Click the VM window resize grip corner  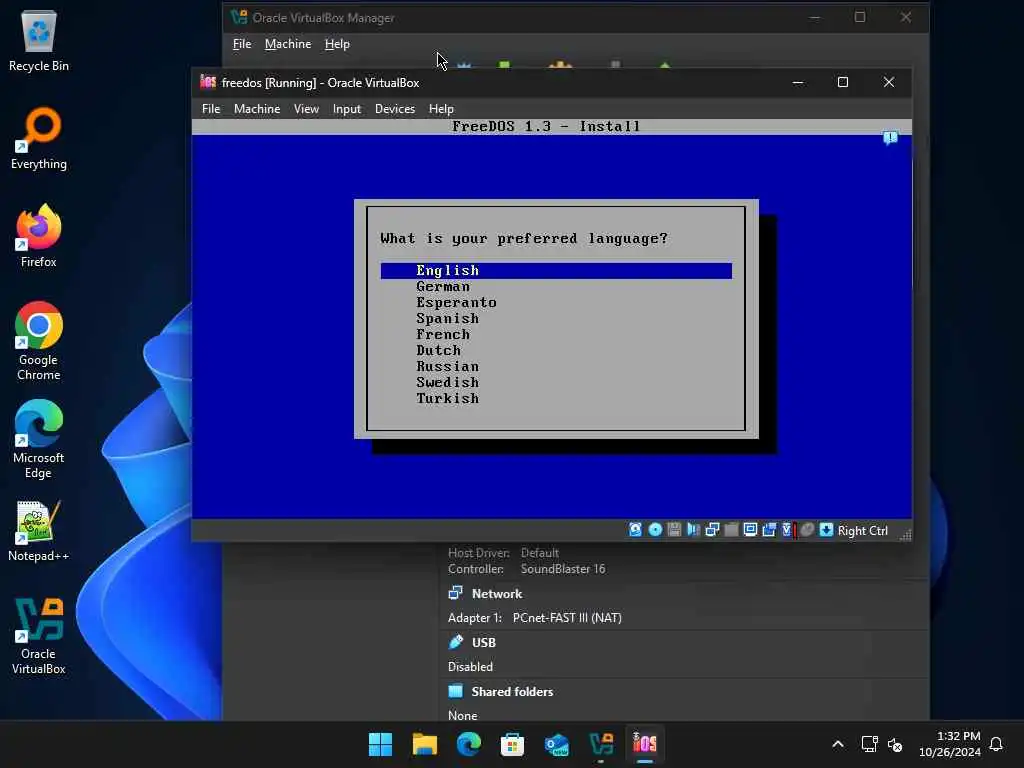pos(905,535)
